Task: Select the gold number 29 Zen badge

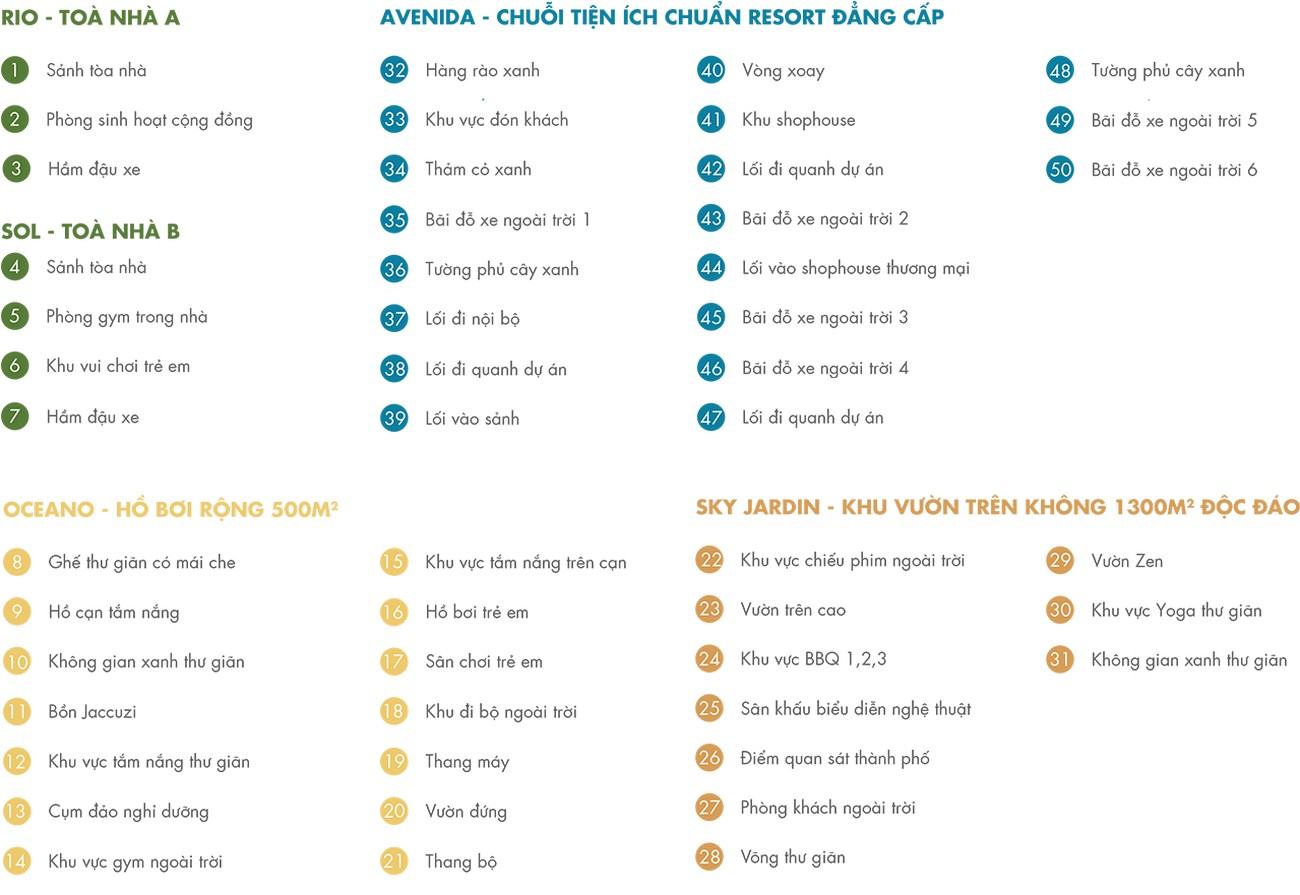Action: coord(1060,561)
